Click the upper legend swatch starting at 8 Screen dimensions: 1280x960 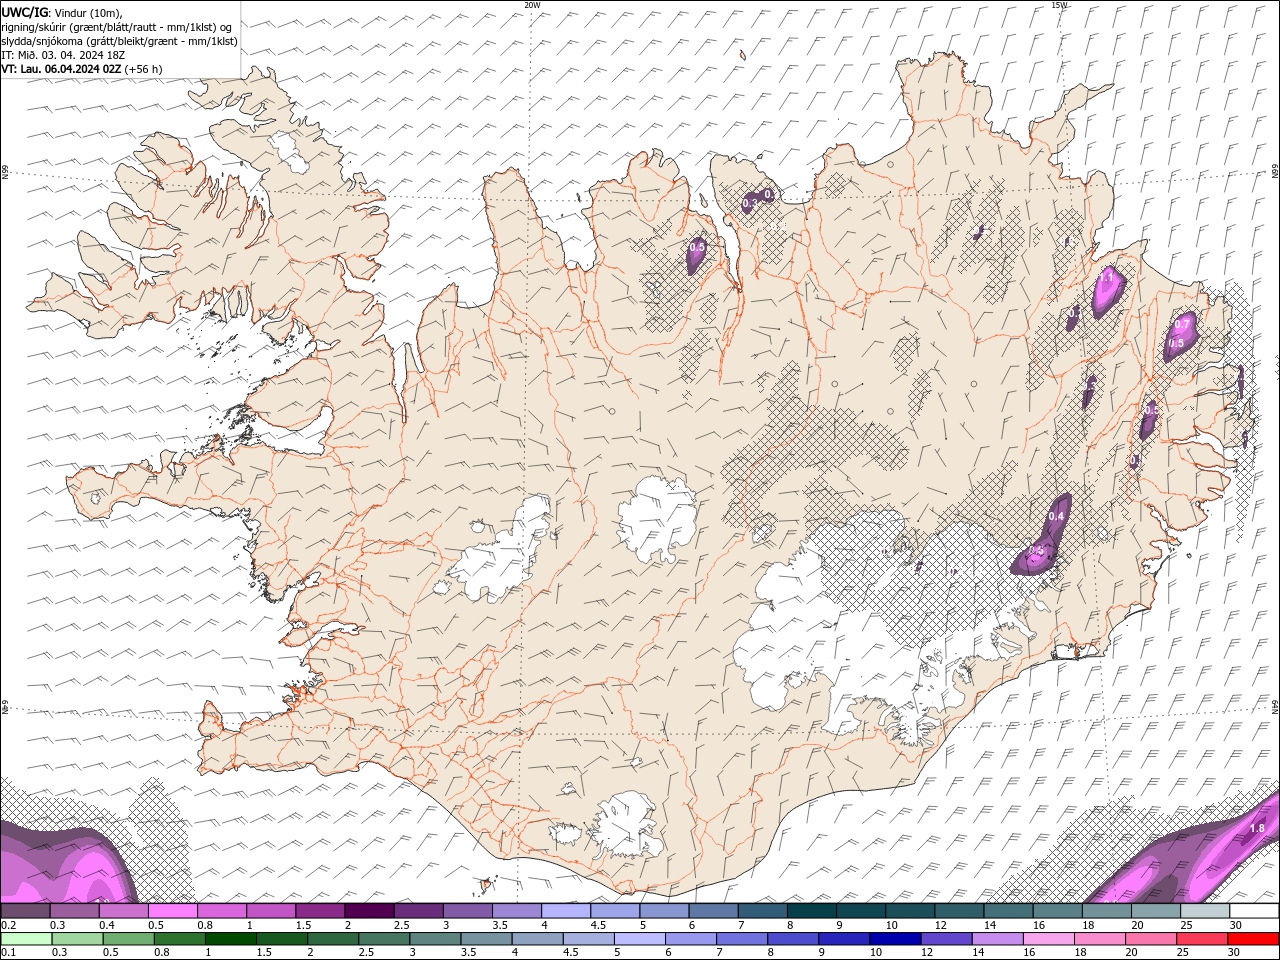(x=811, y=911)
